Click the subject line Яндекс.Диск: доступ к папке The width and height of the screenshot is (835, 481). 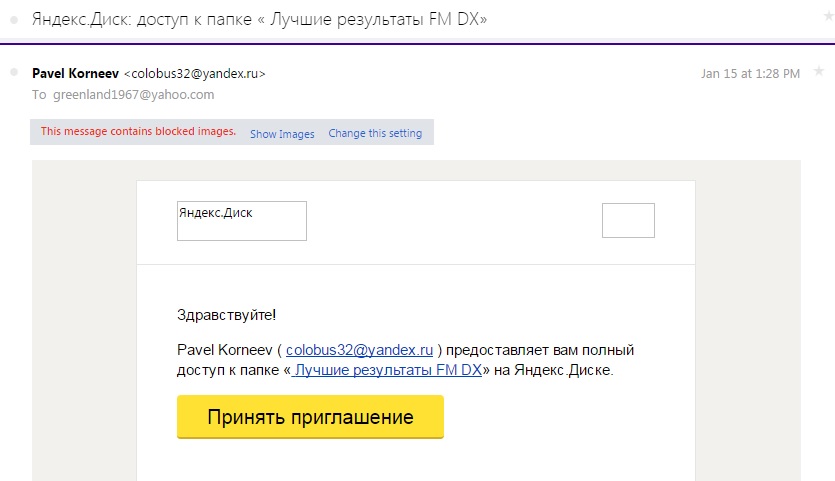[259, 20]
